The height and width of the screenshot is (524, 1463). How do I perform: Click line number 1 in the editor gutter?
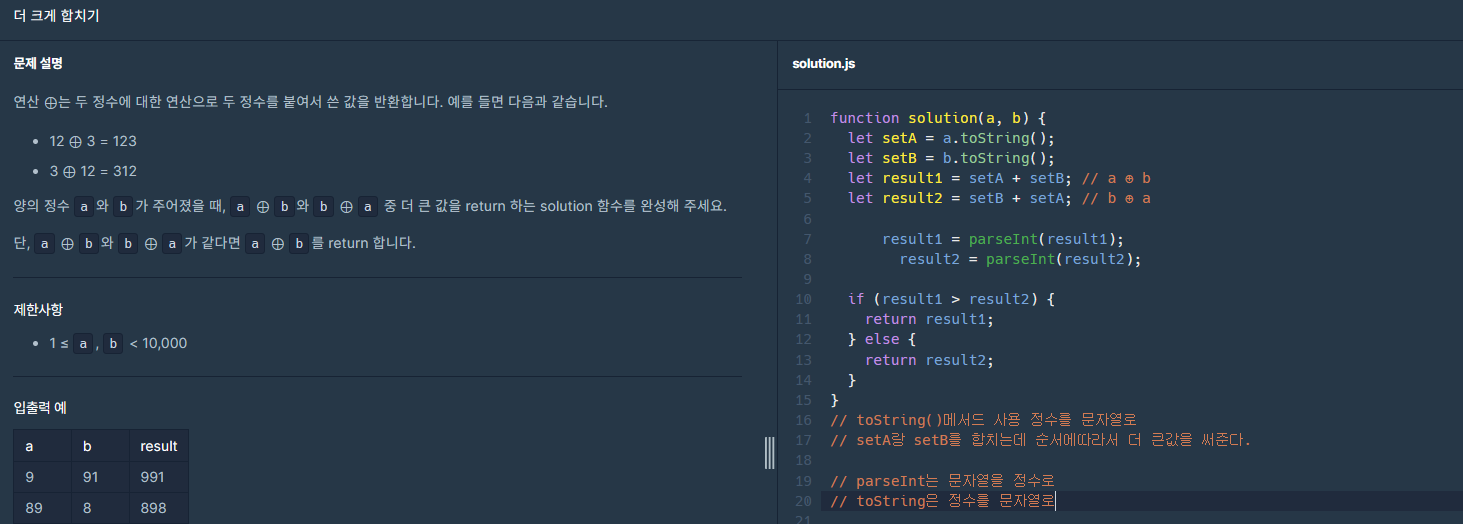[808, 118]
